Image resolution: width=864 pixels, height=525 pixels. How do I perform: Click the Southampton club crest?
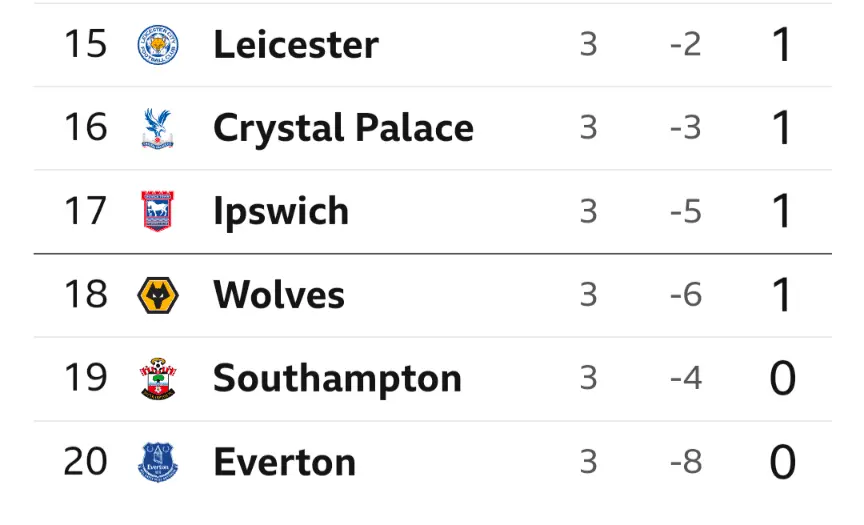coord(158,378)
